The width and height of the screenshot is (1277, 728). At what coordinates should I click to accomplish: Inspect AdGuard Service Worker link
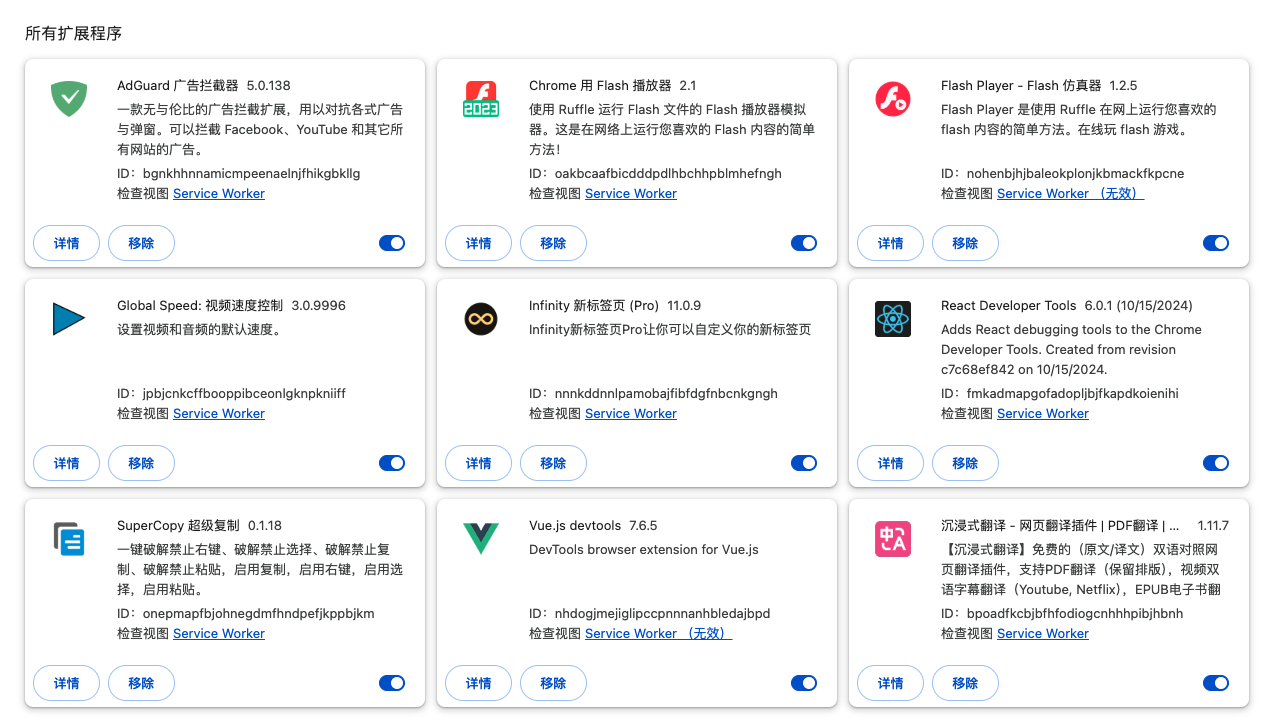219,193
